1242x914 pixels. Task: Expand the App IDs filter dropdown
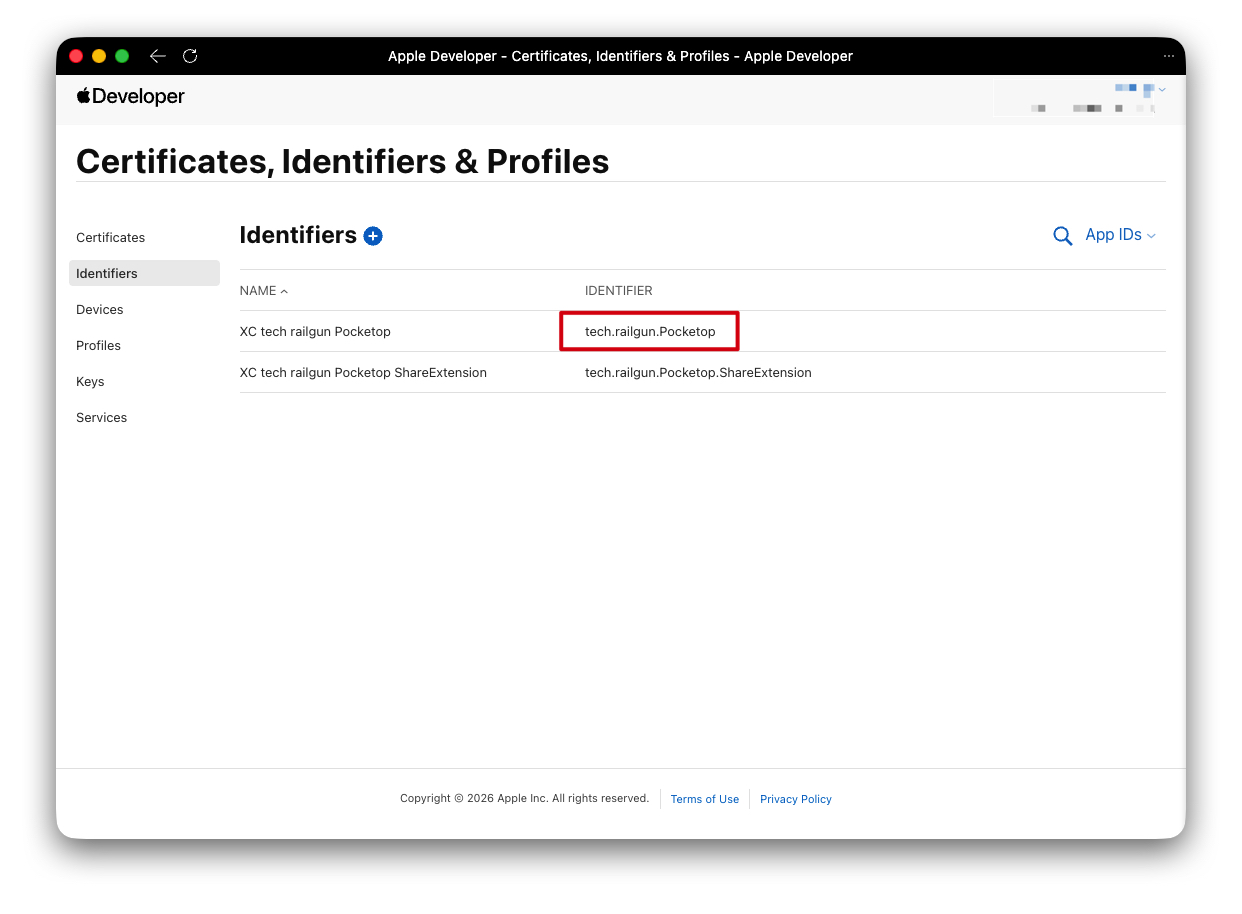point(1121,235)
